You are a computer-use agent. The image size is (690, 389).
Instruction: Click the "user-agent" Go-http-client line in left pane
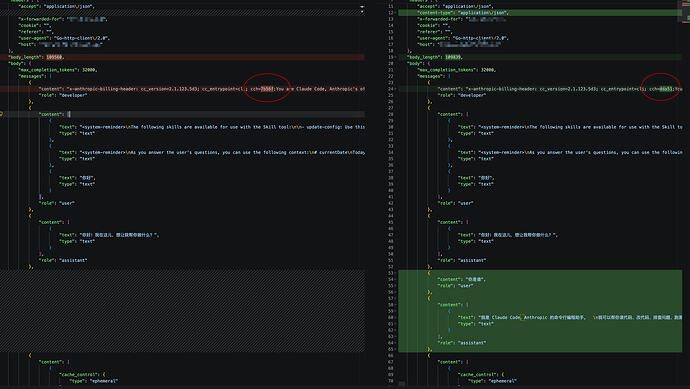pyautogui.click(x=64, y=38)
